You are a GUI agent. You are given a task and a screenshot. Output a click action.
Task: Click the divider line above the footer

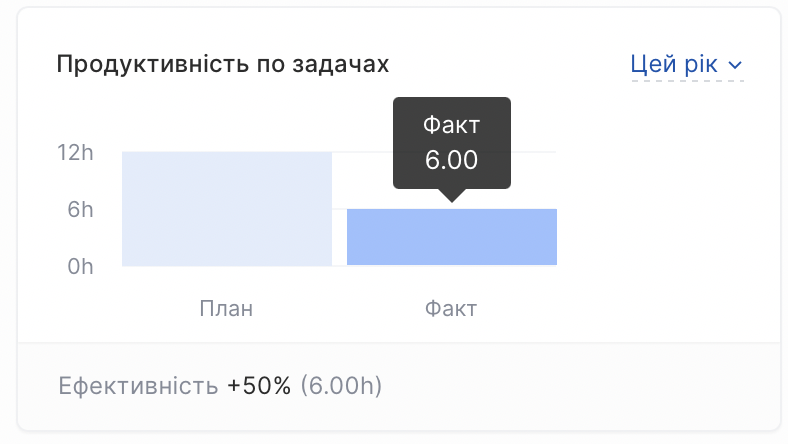point(399,343)
